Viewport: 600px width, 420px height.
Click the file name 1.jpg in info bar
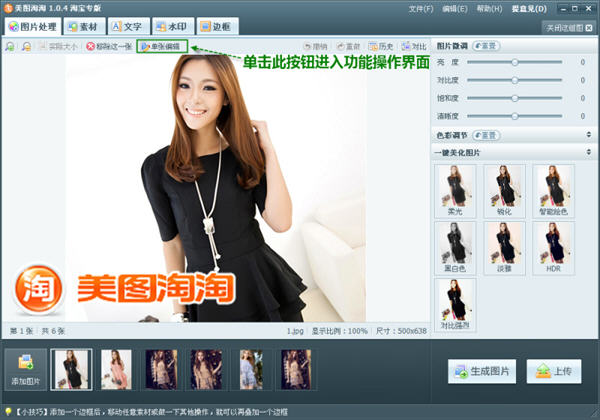click(295, 331)
